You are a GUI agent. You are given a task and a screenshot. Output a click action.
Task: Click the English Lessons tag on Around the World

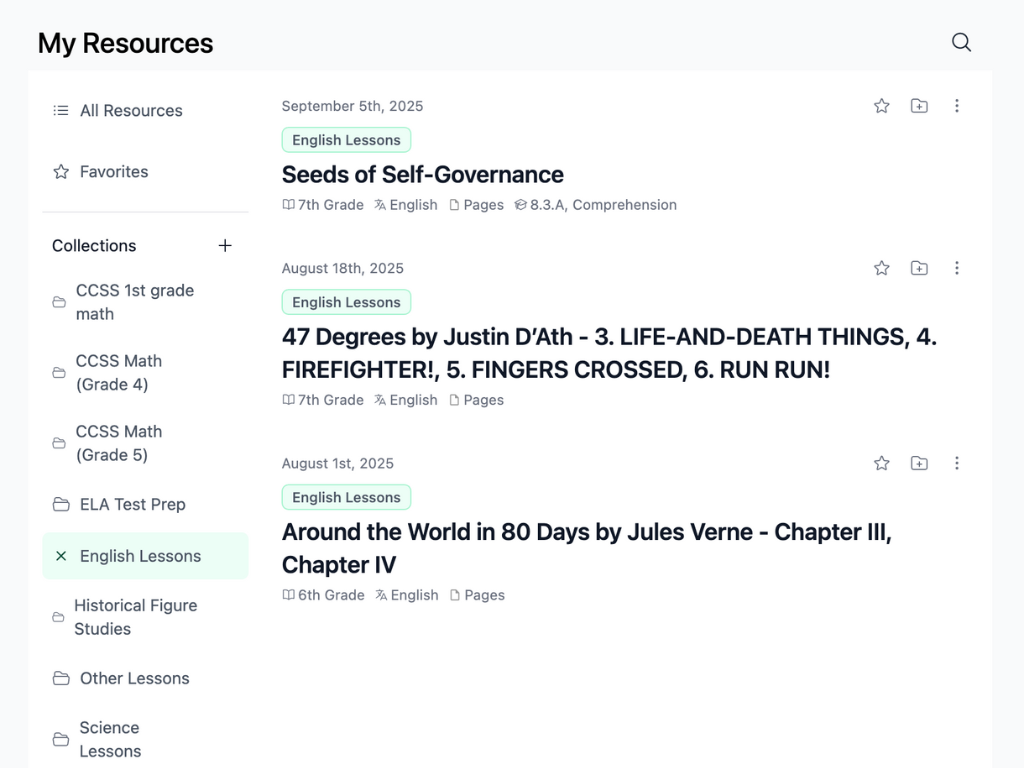(x=346, y=497)
